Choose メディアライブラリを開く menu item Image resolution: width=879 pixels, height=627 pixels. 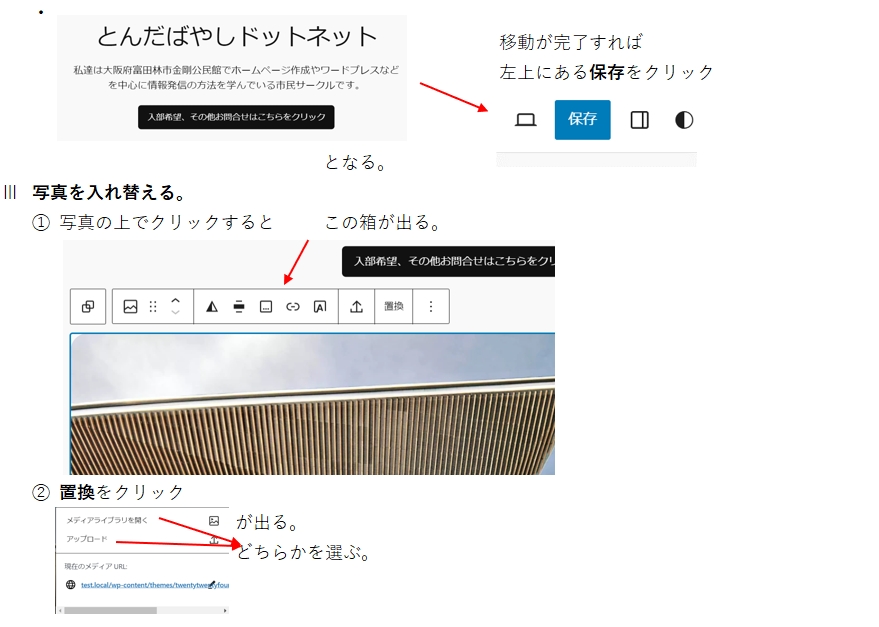coord(107,521)
